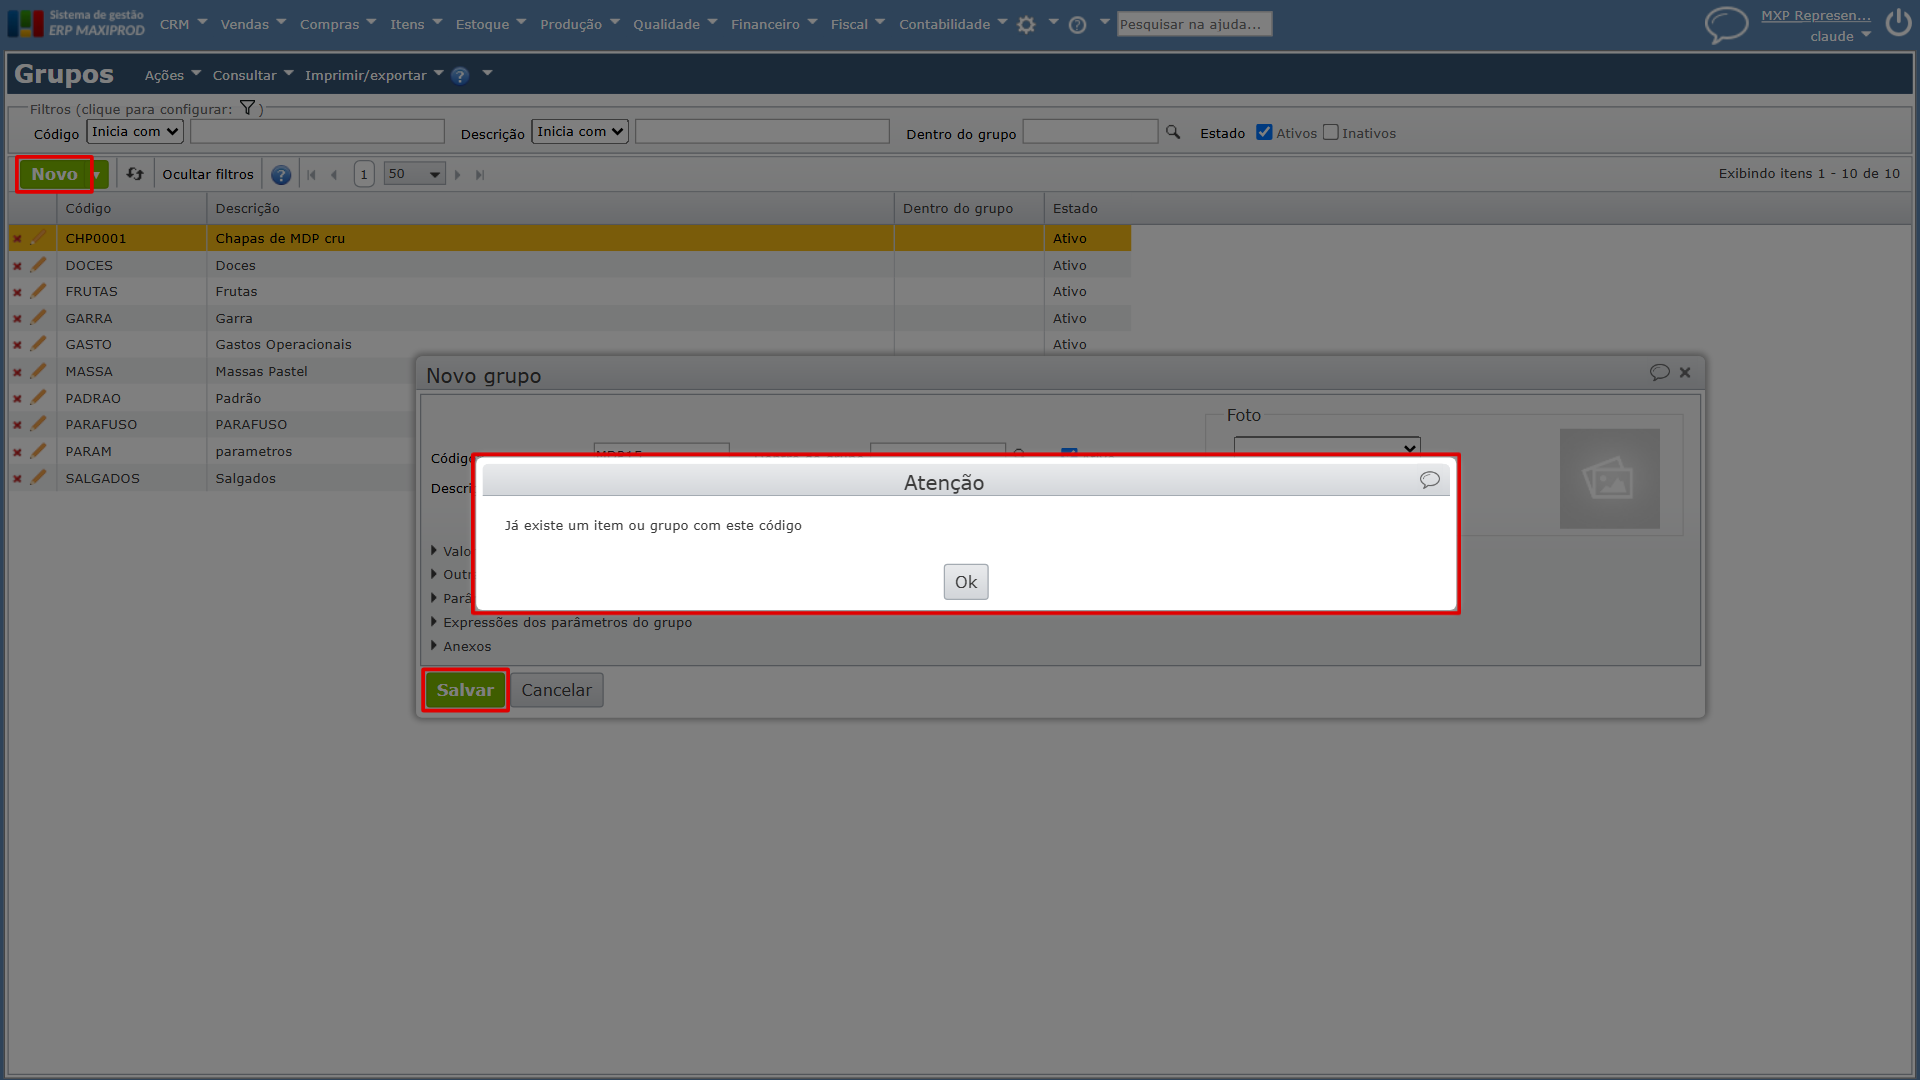Go to last page arrow

click(480, 175)
